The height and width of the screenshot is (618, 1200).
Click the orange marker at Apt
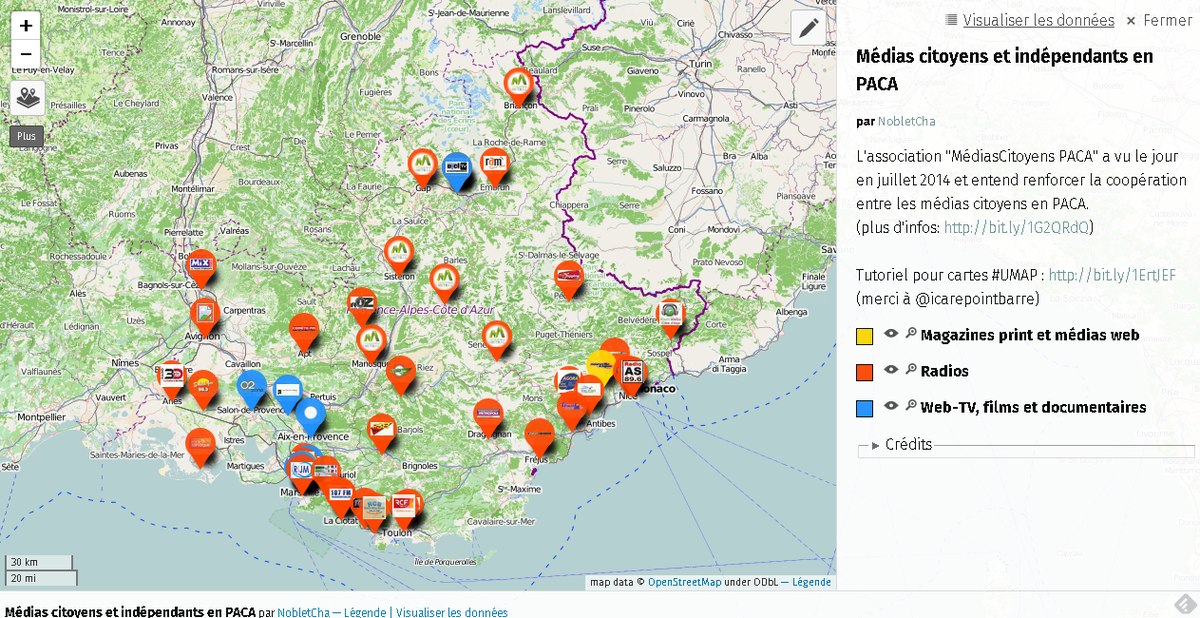point(303,332)
